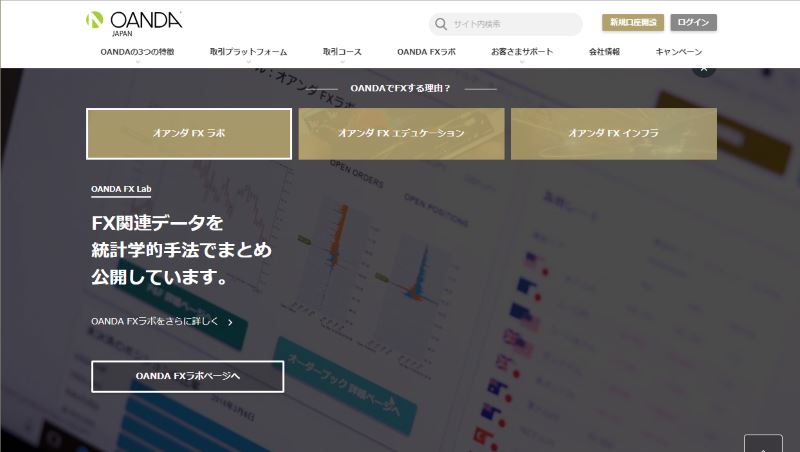Click the OANDA FXラボをさらに詳しく link

(155, 321)
